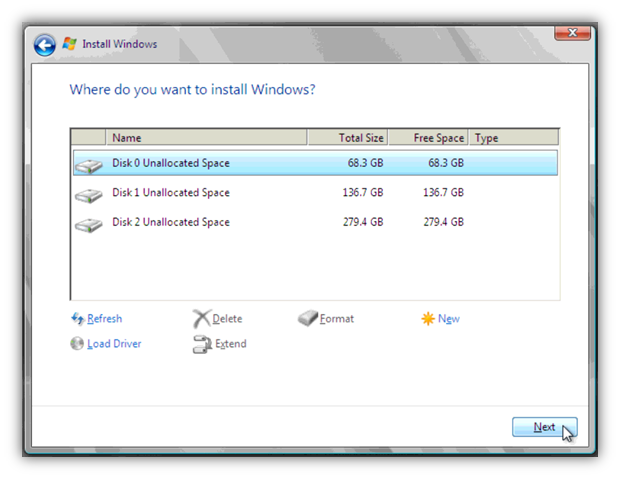The image size is (620, 479).
Task: Click the Extend link
Action: [x=231, y=343]
